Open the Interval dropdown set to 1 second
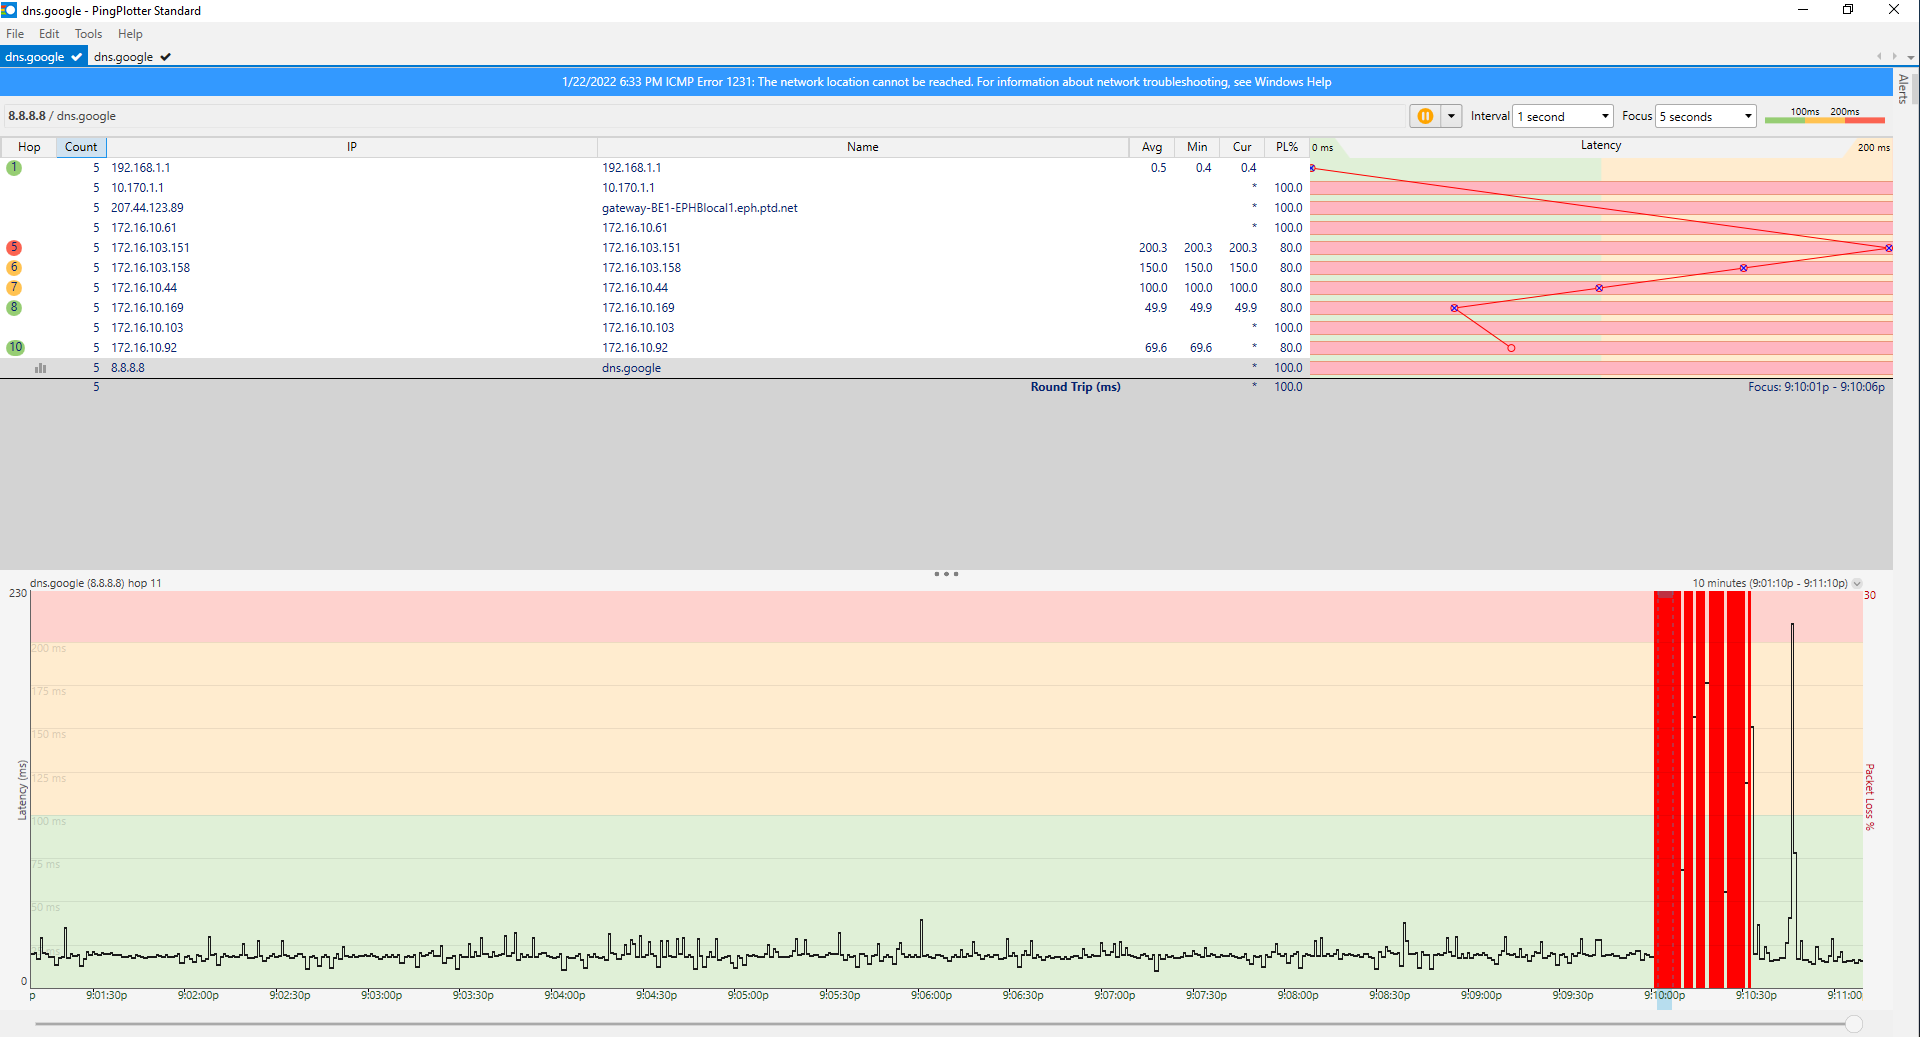This screenshot has width=1920, height=1037. tap(1563, 116)
